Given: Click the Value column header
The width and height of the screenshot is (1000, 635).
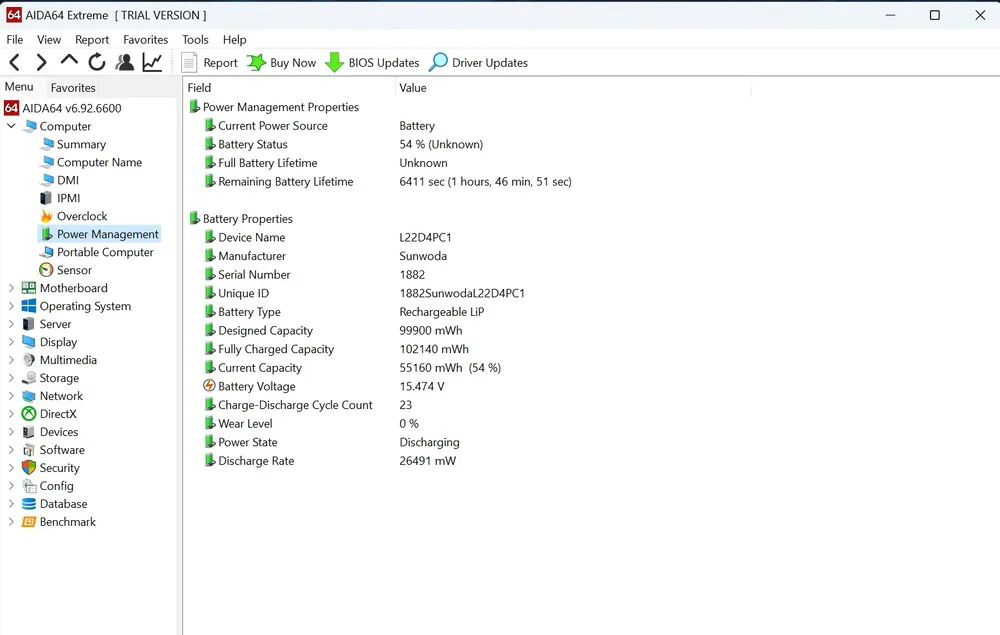Looking at the screenshot, I should [573, 88].
